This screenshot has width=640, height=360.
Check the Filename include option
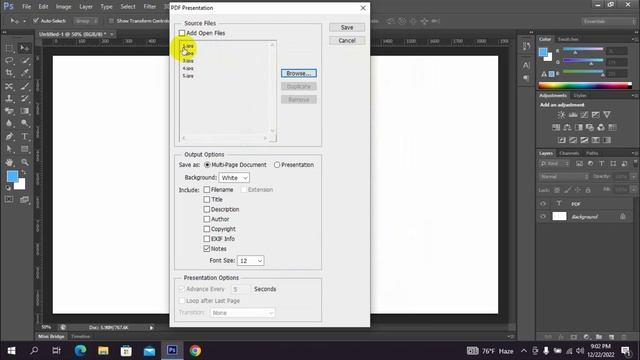click(207, 190)
